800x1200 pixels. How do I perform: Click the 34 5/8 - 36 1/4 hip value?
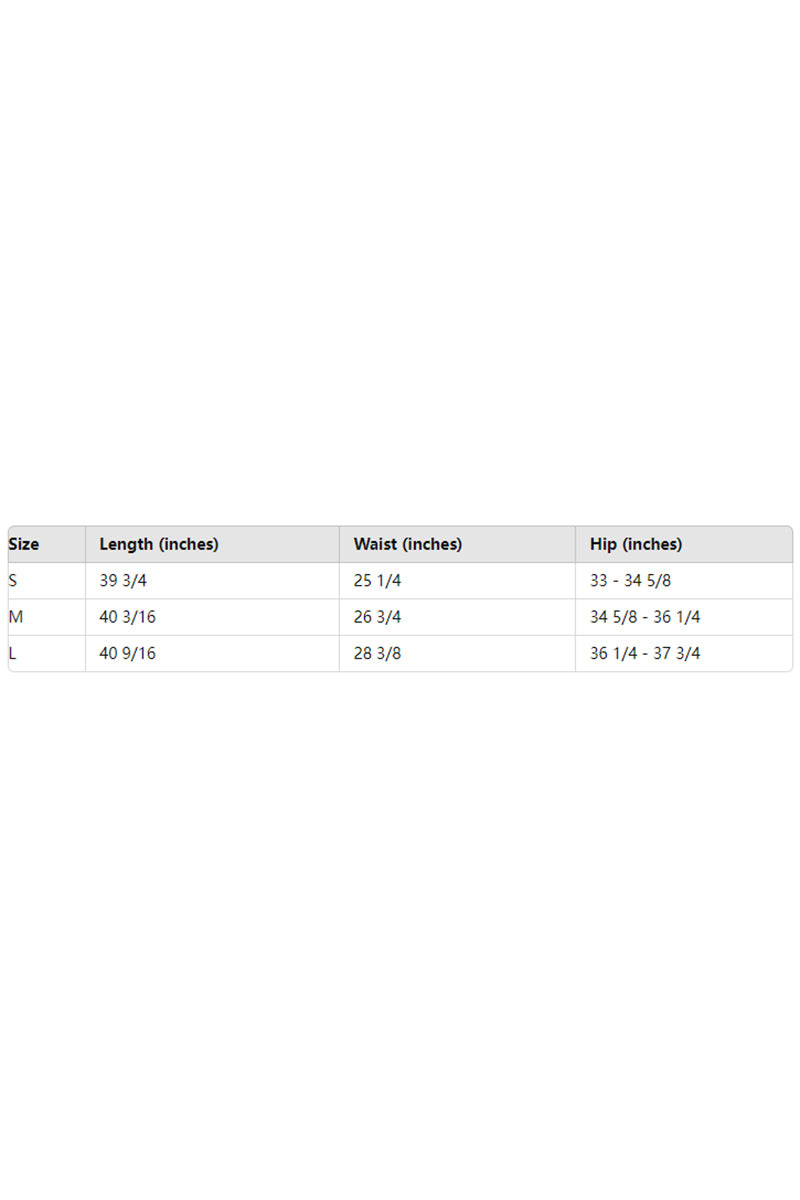[x=645, y=617]
